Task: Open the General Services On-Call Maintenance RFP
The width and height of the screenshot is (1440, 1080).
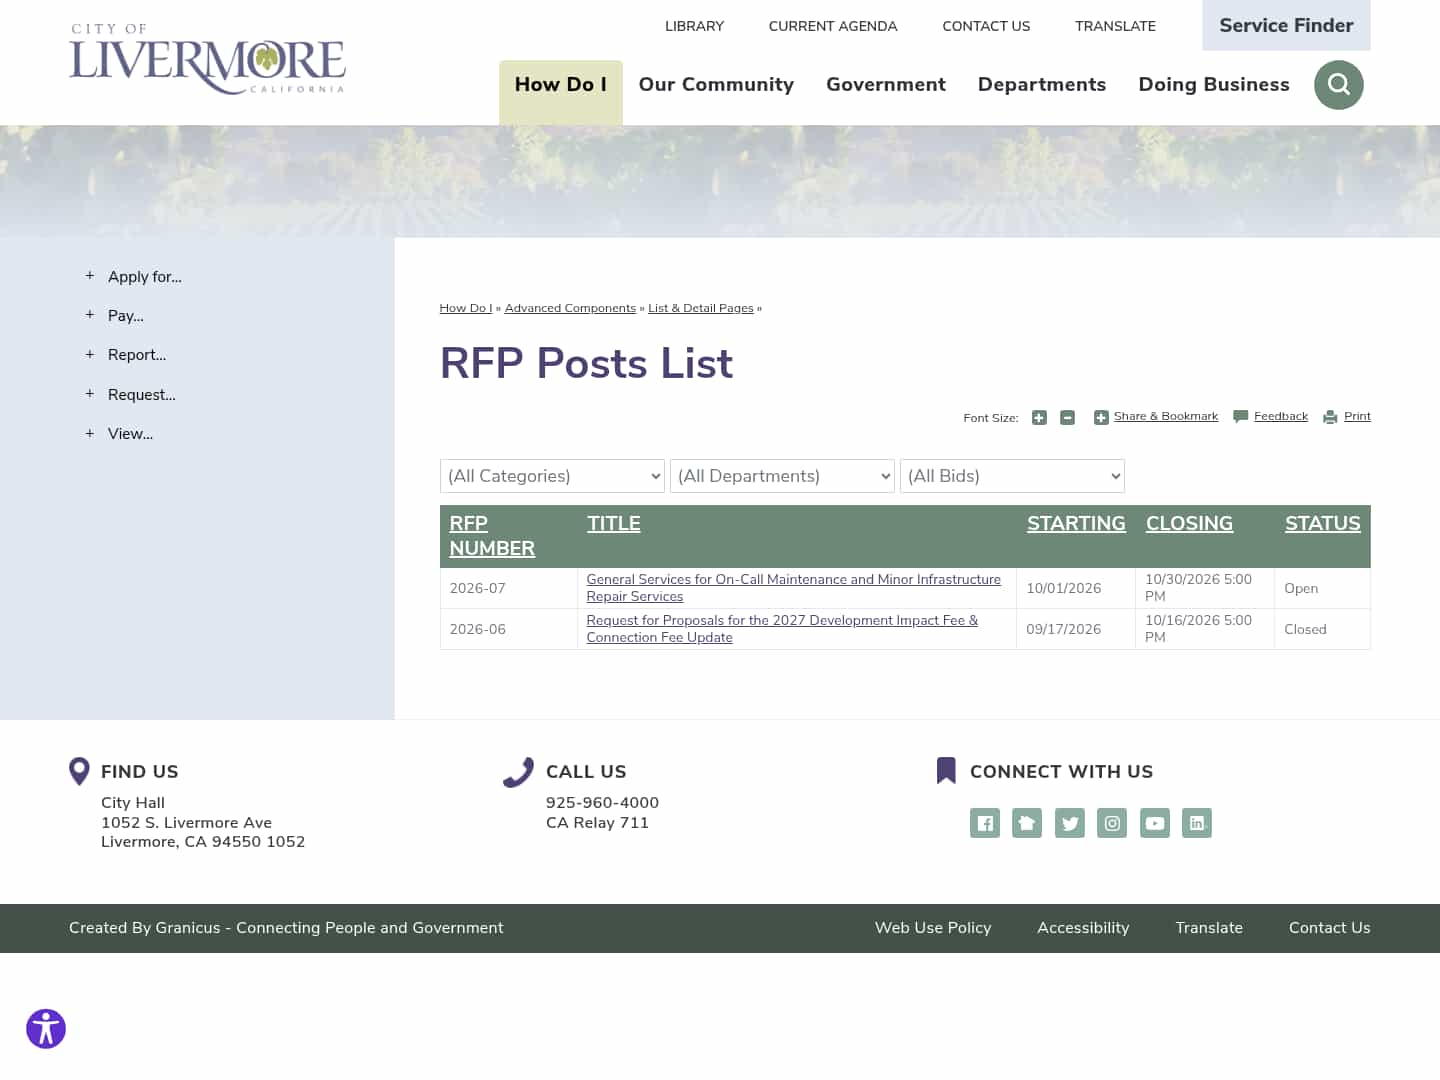Action: pos(794,588)
